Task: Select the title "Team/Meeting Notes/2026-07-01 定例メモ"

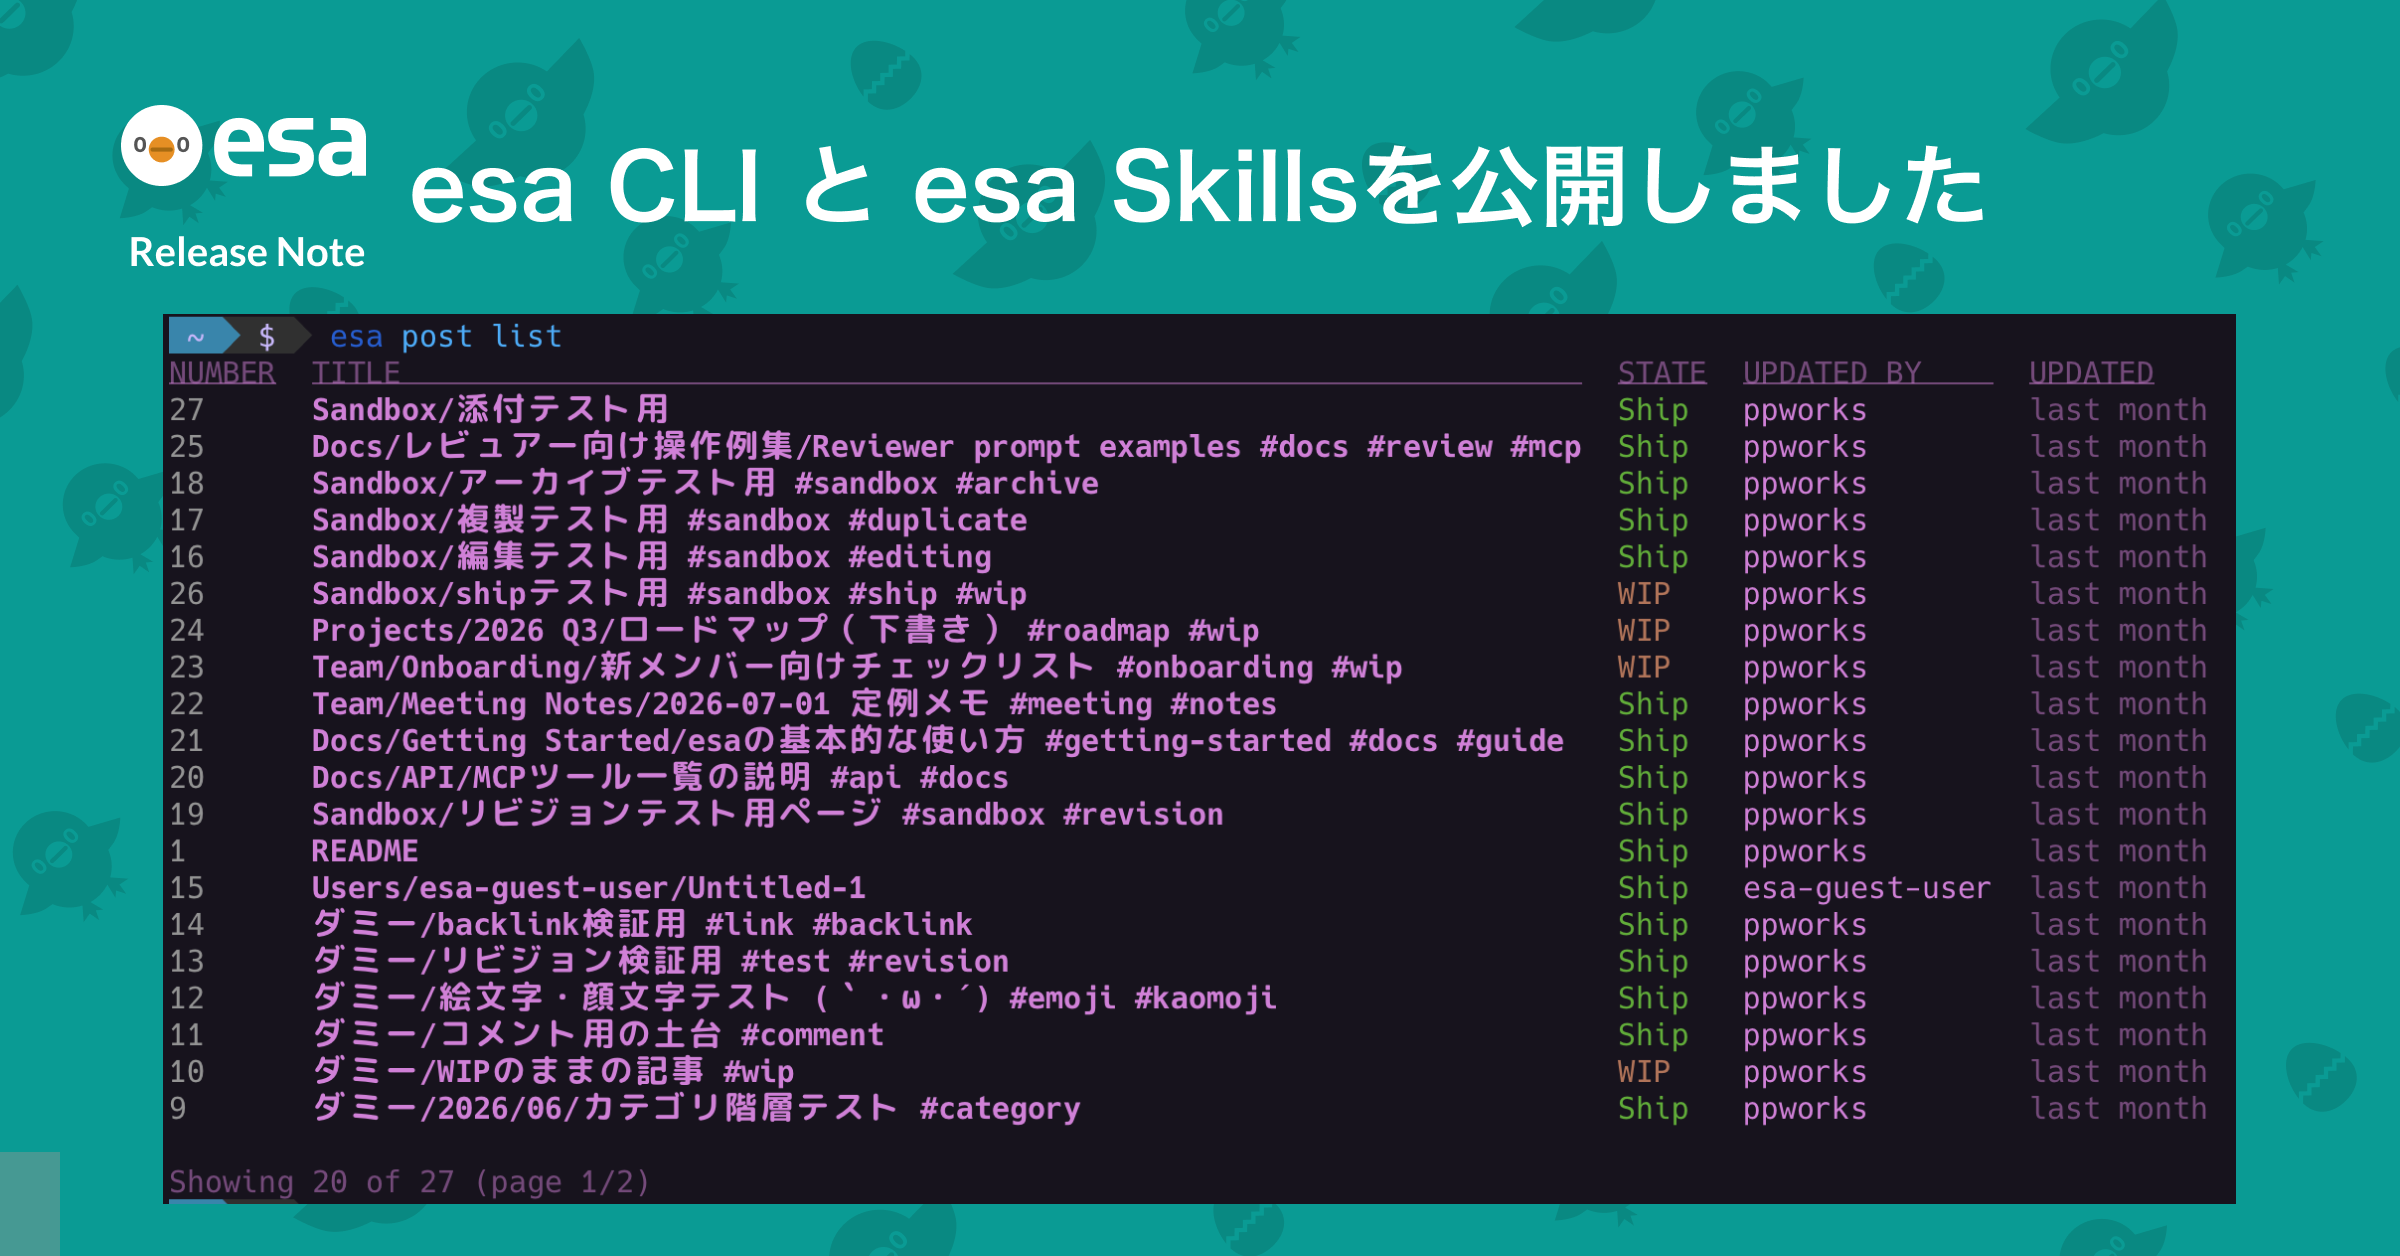Action: click(651, 704)
